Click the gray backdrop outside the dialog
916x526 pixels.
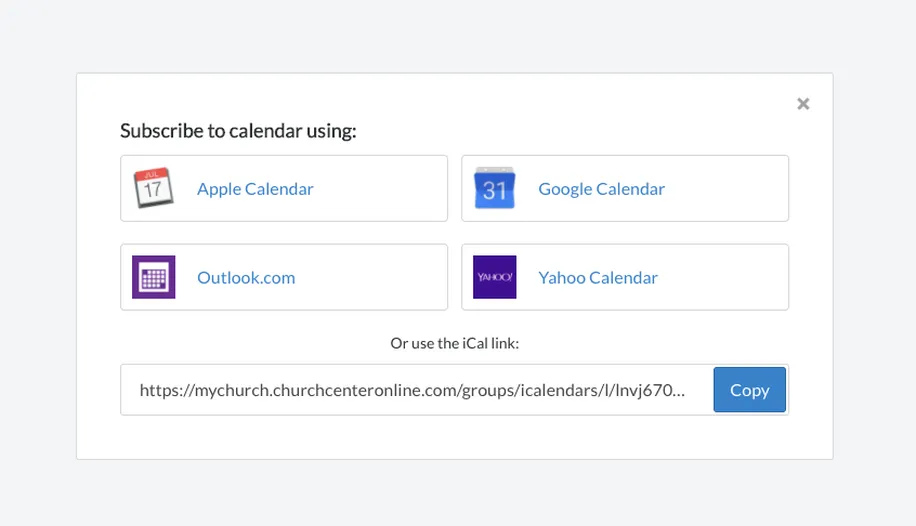click(40, 260)
